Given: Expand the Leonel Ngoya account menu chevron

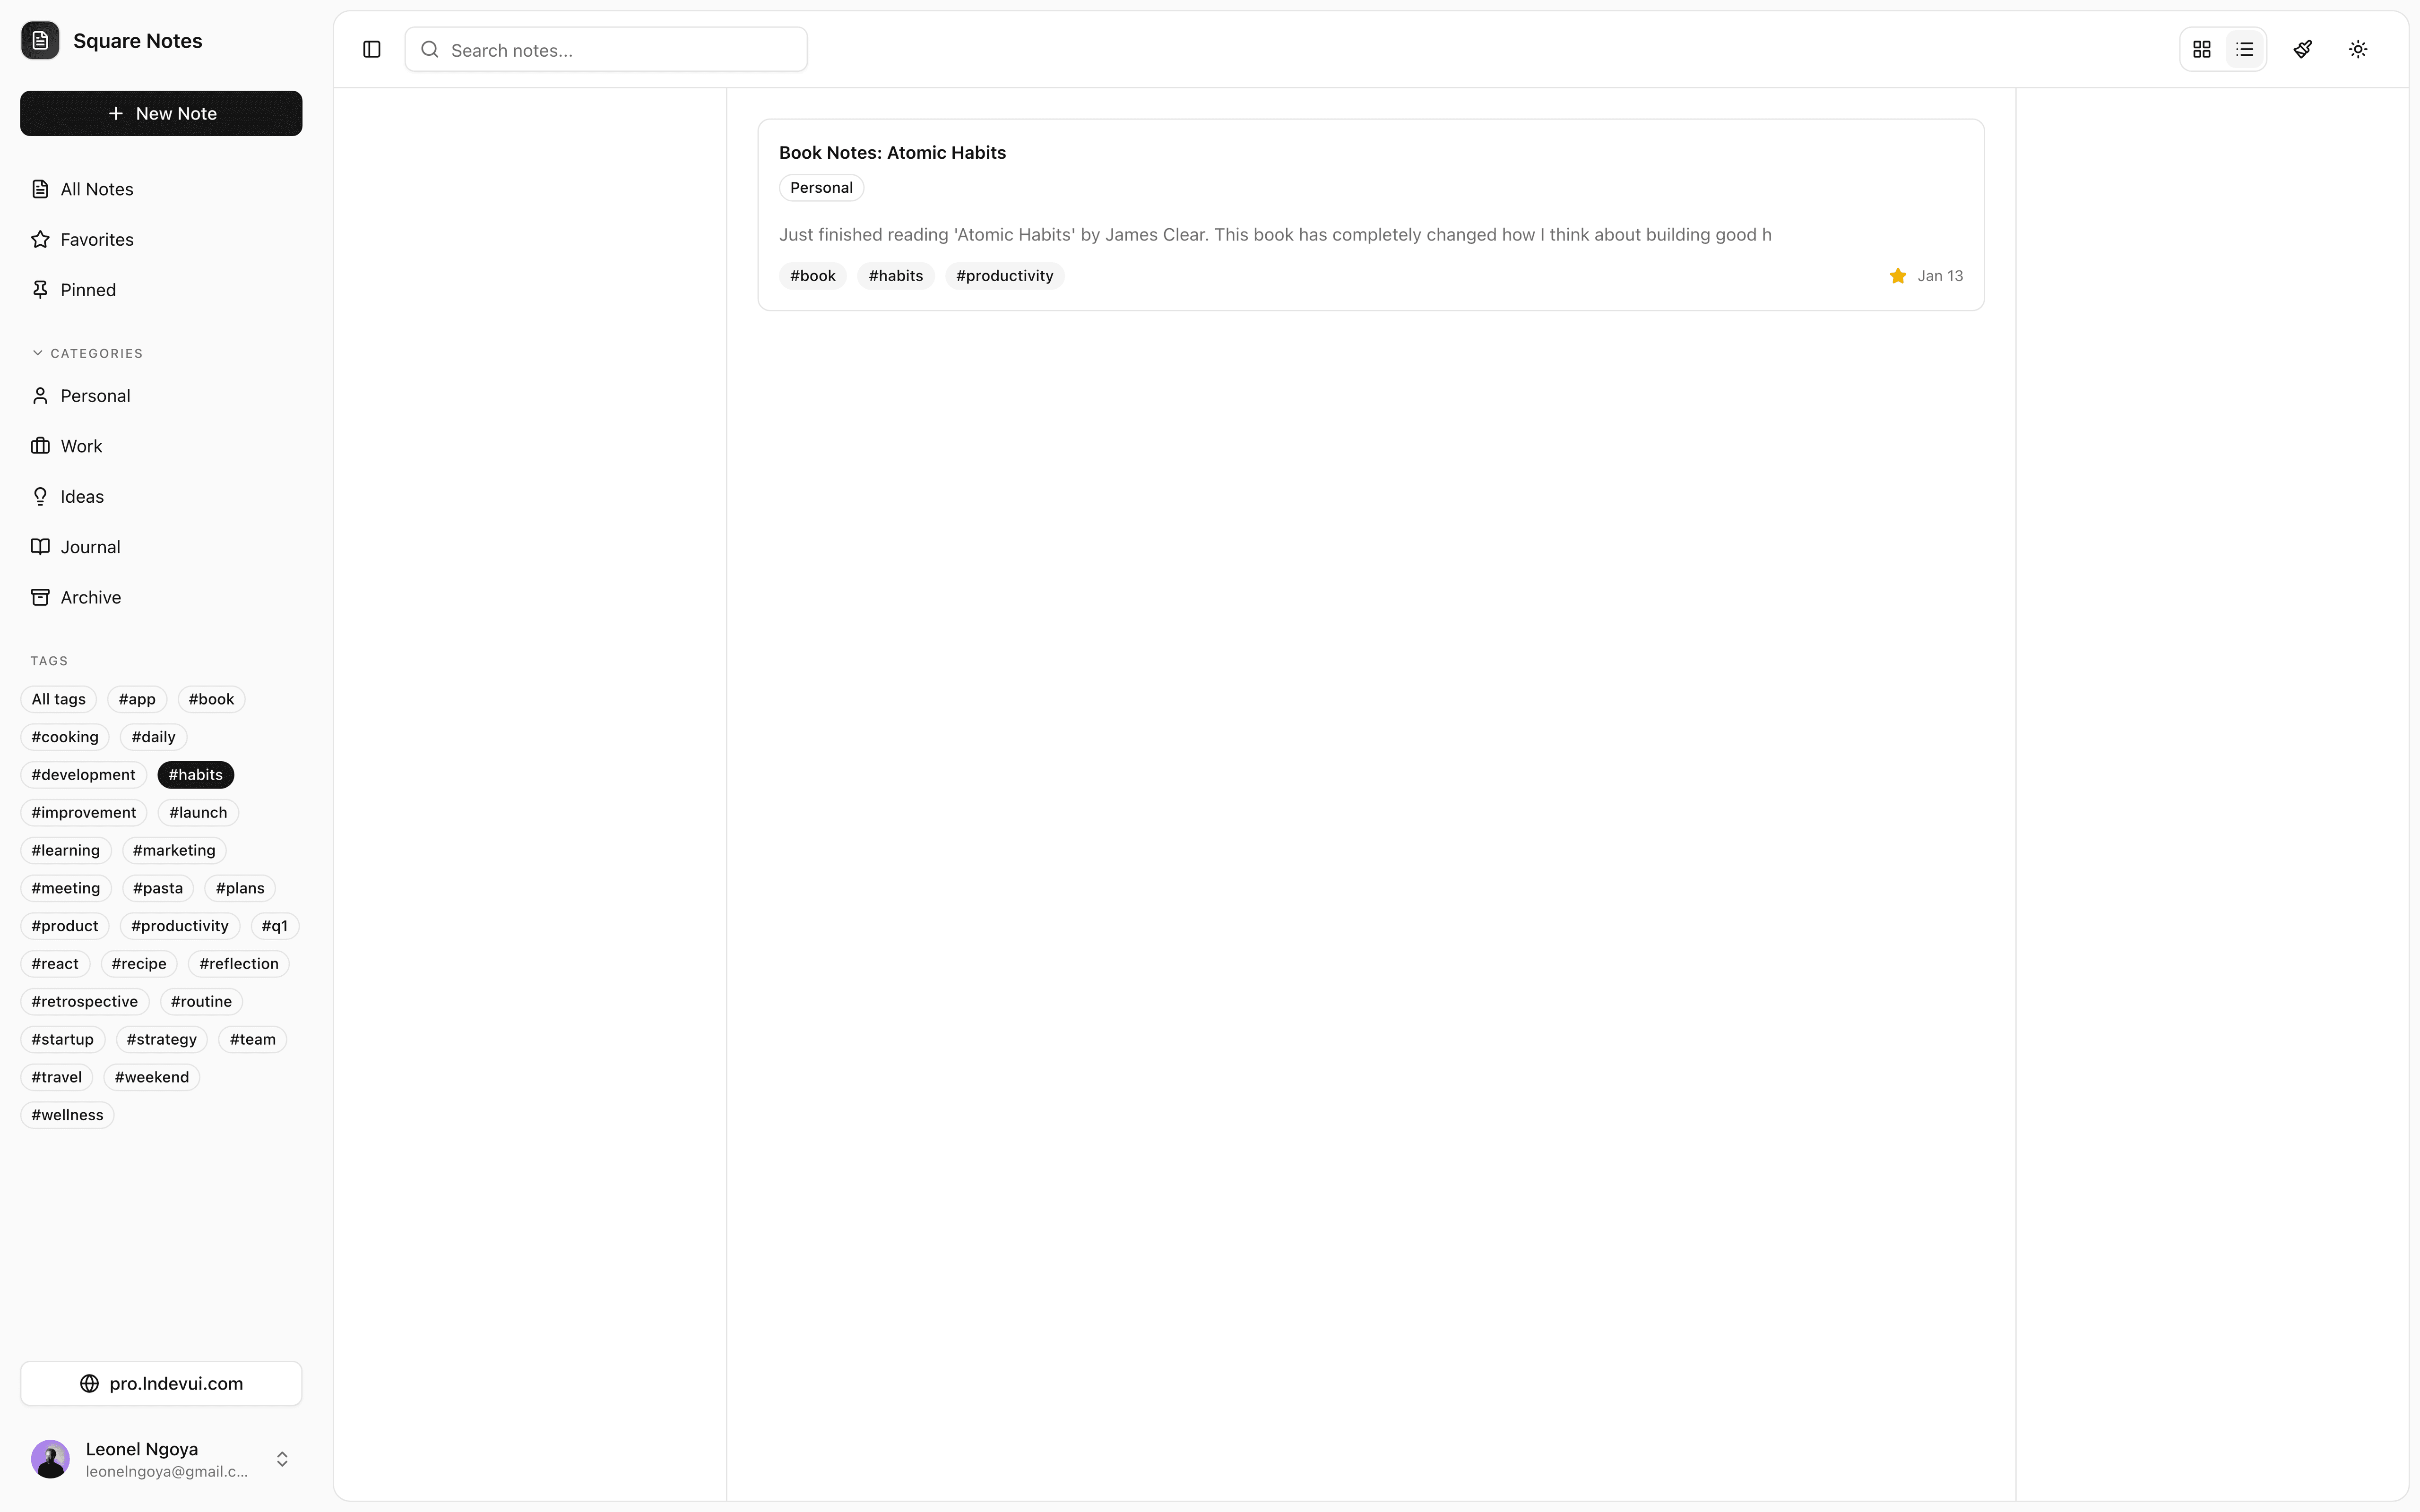Looking at the screenshot, I should click(282, 1460).
